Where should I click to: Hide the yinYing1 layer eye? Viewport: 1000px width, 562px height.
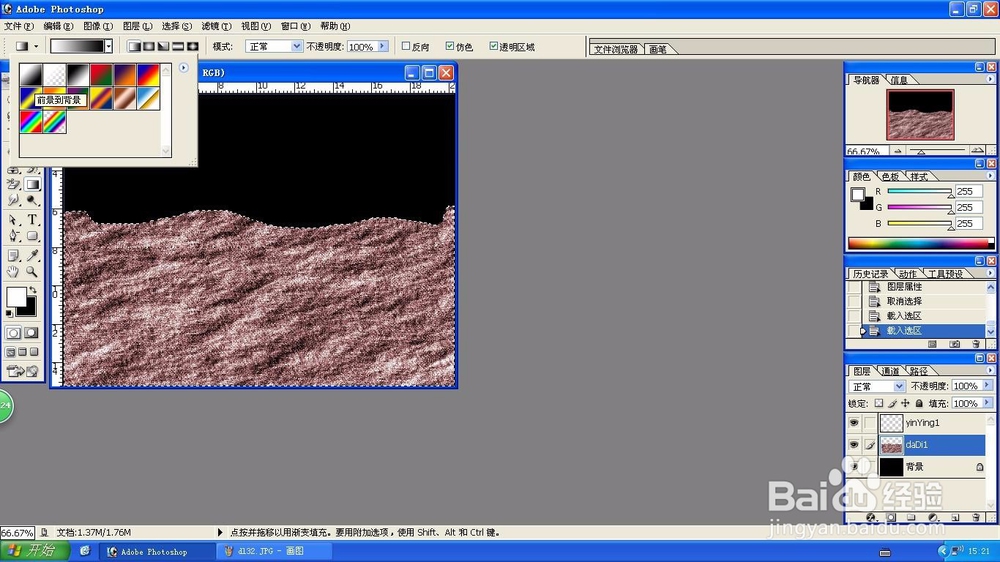pos(854,422)
